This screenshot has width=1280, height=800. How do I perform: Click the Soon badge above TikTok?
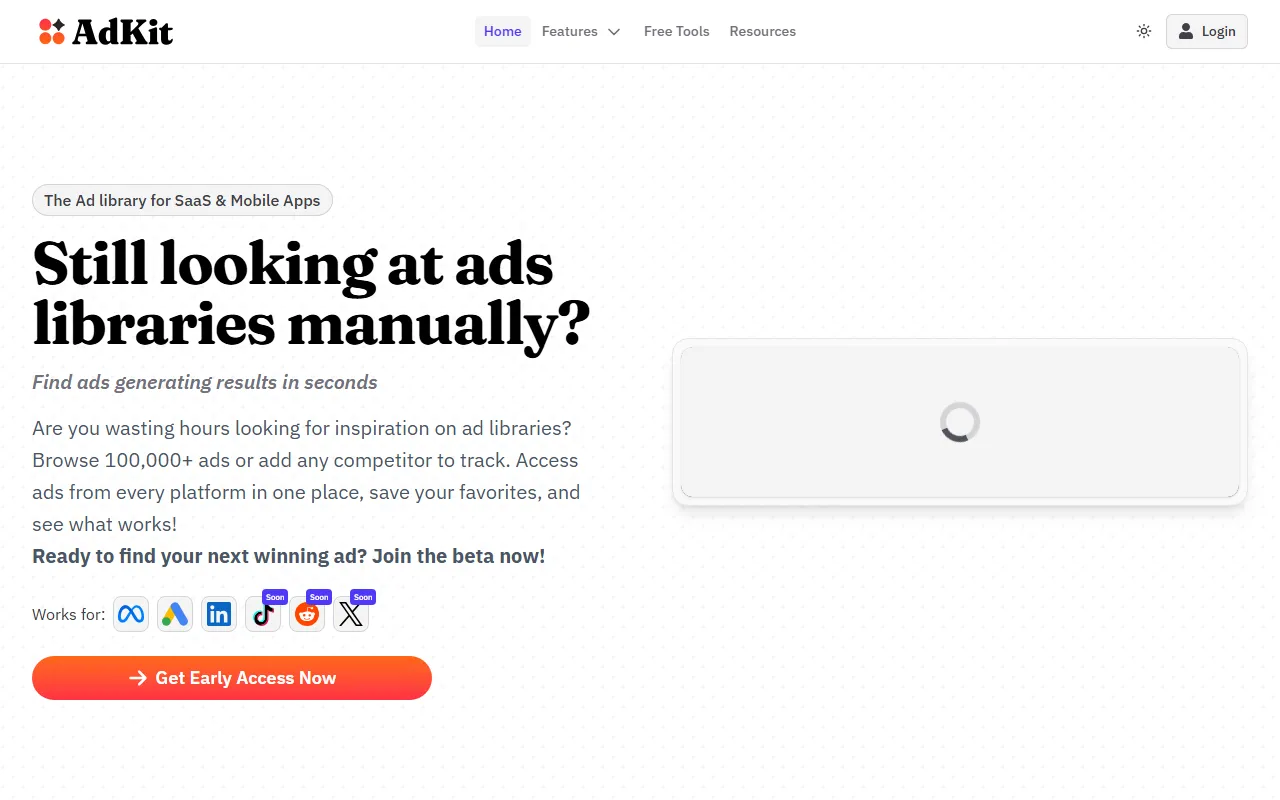[275, 597]
